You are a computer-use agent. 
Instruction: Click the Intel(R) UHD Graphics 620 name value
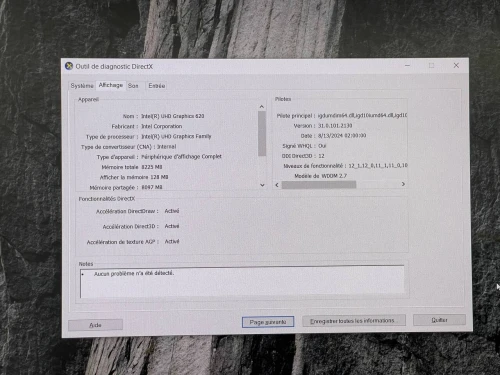[x=173, y=116]
